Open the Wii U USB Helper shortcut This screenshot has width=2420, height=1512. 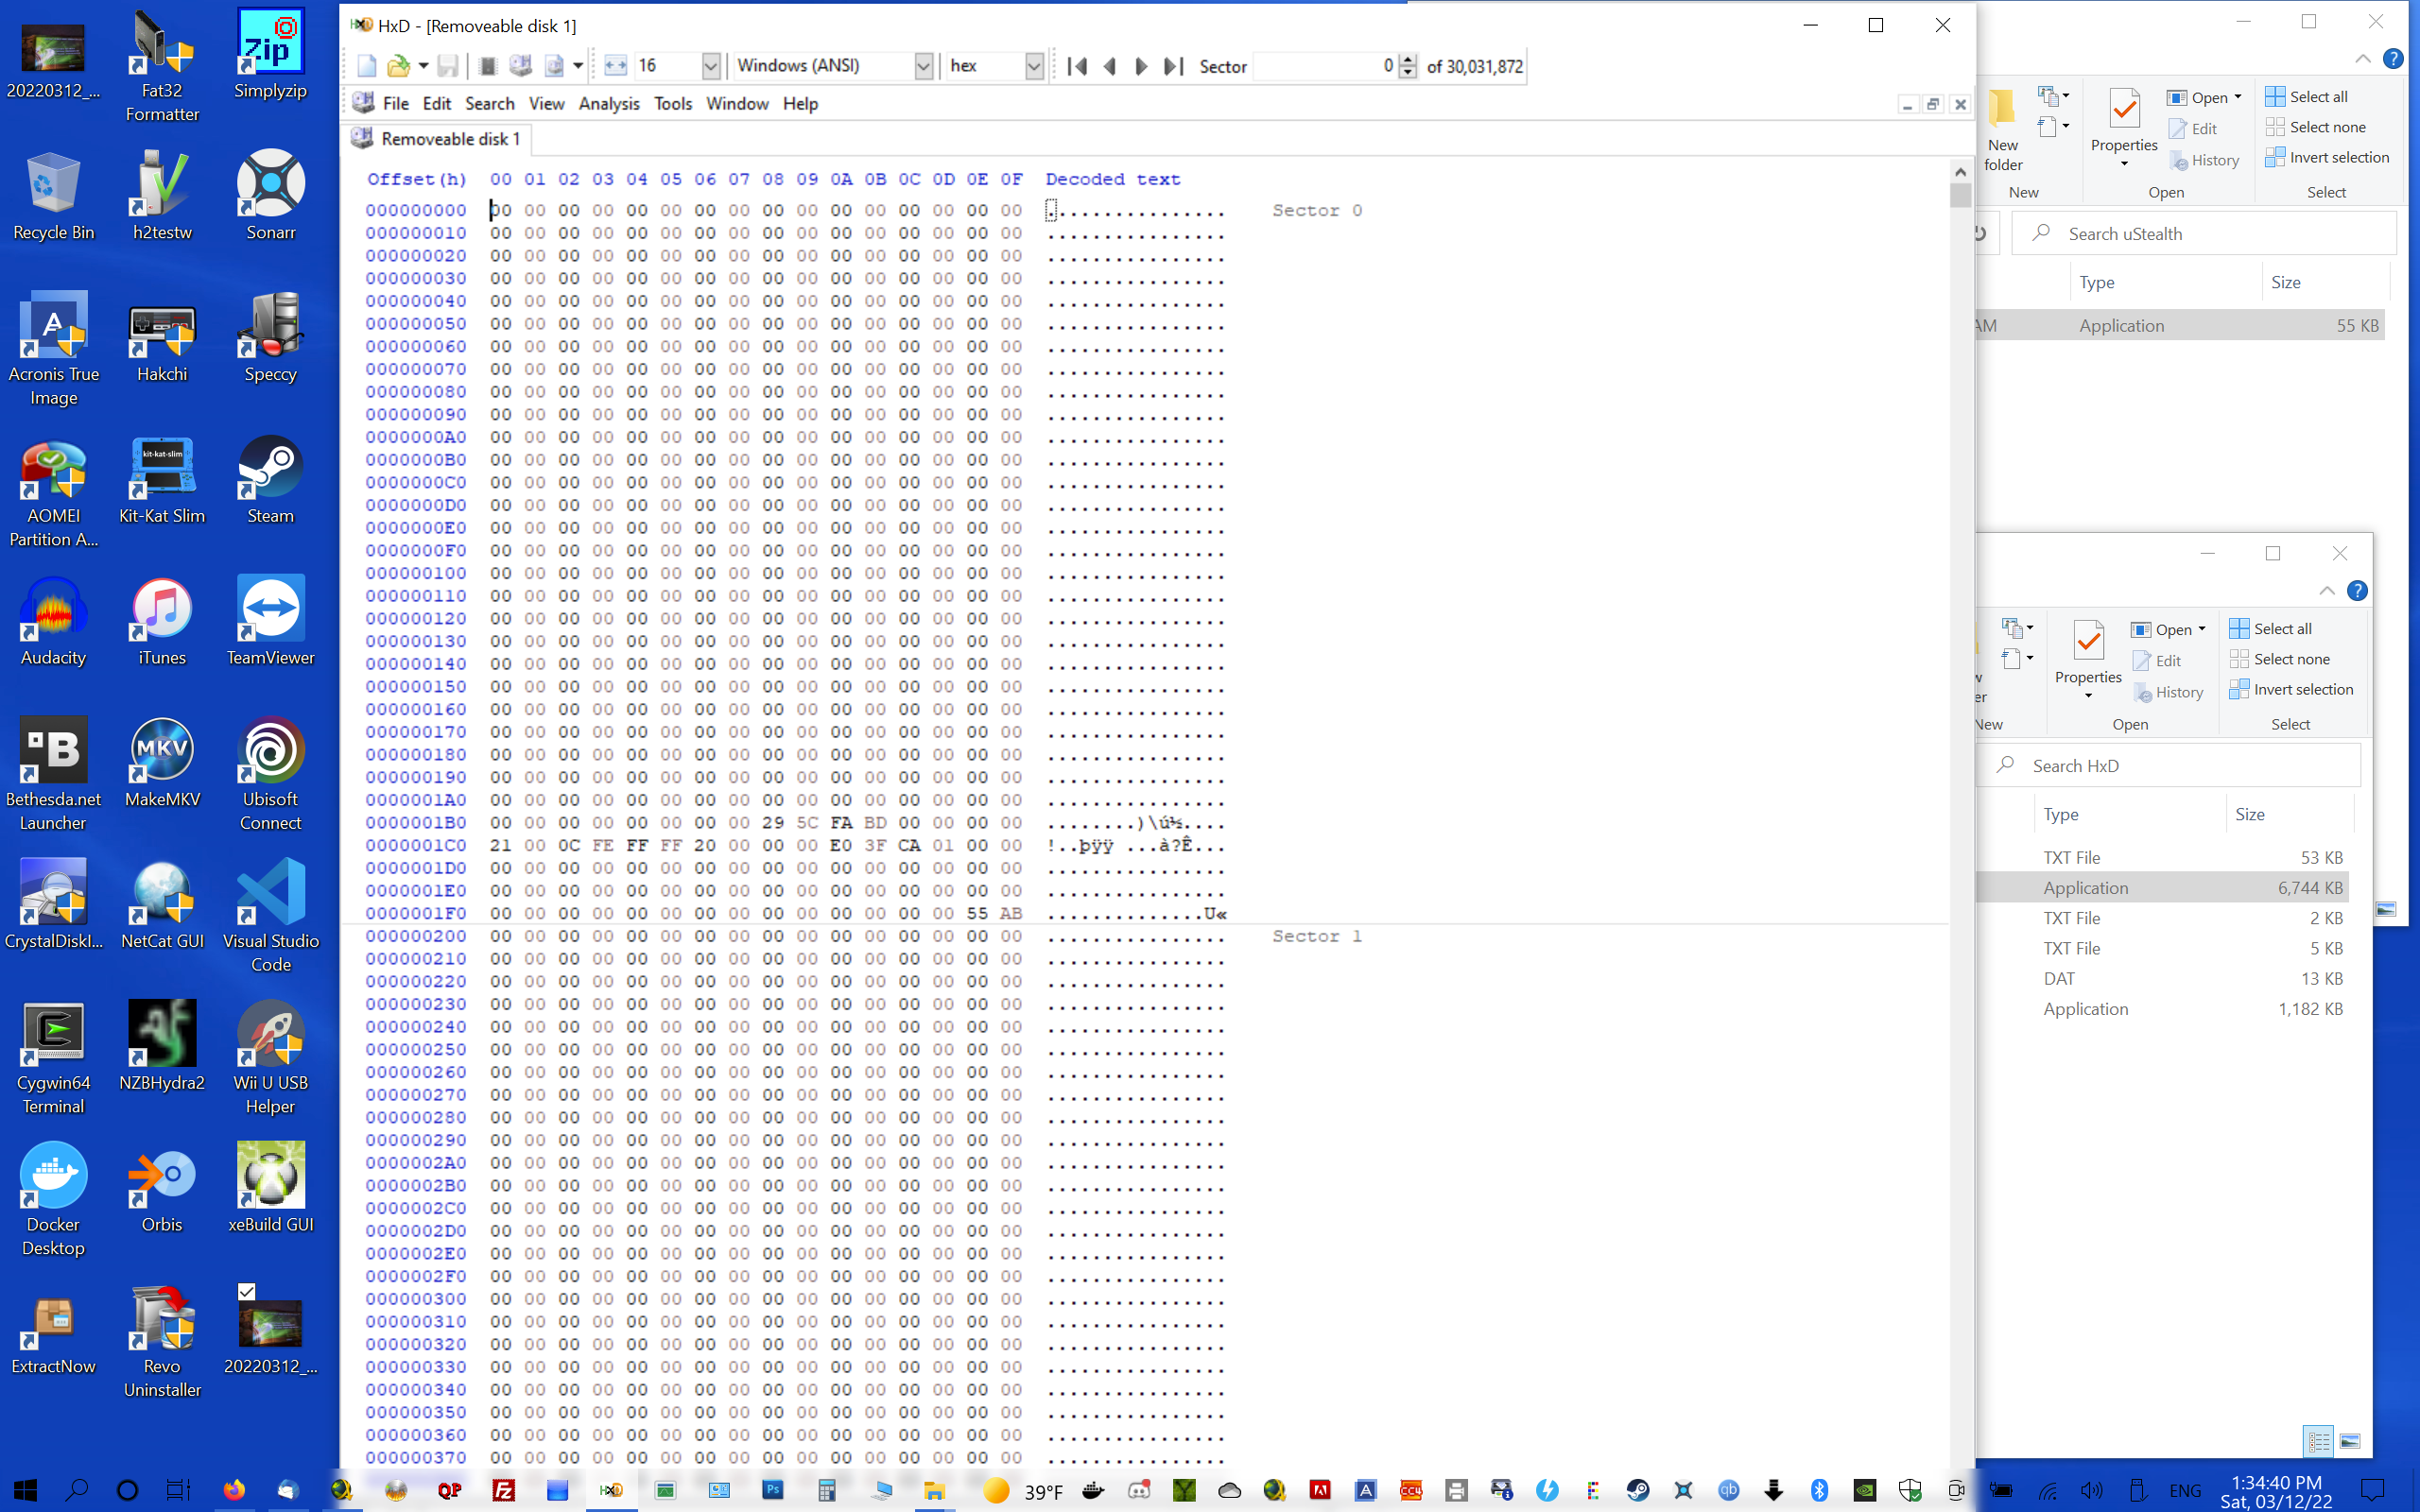coord(270,1058)
